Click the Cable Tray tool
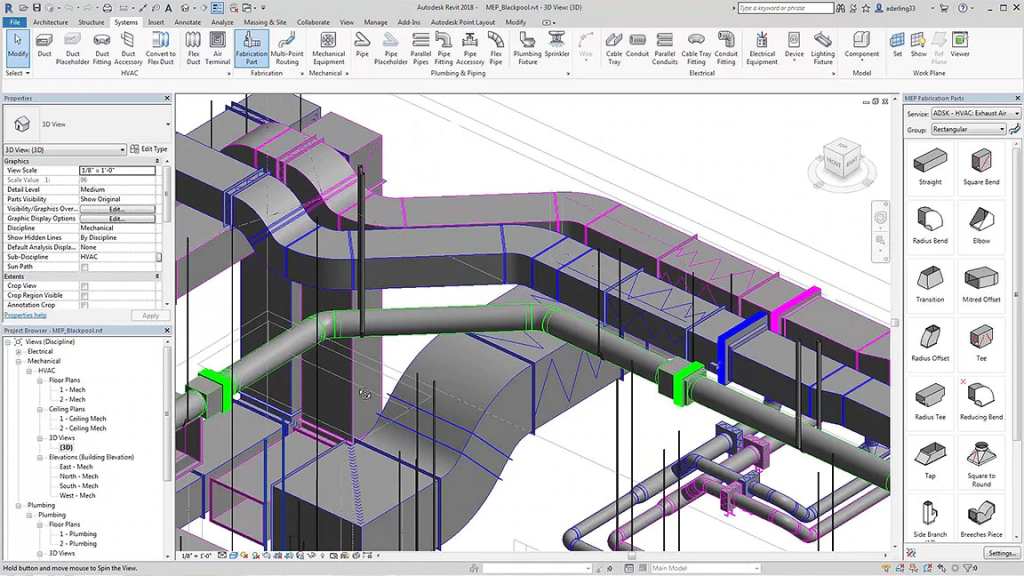This screenshot has width=1024, height=576. click(614, 46)
